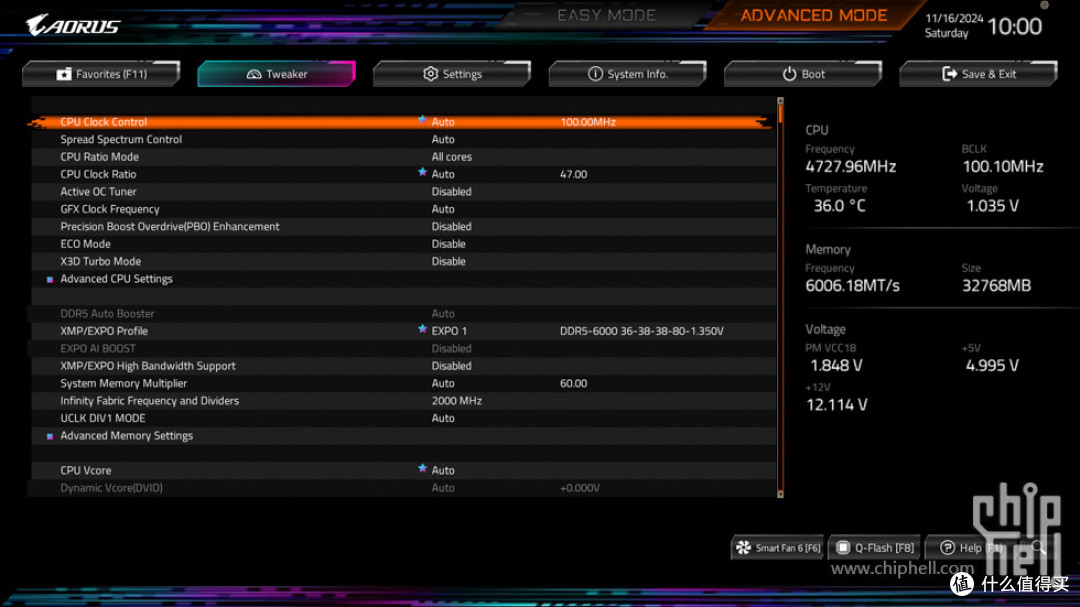Toggle favorite star on CPU Clock Ratio

422,172
